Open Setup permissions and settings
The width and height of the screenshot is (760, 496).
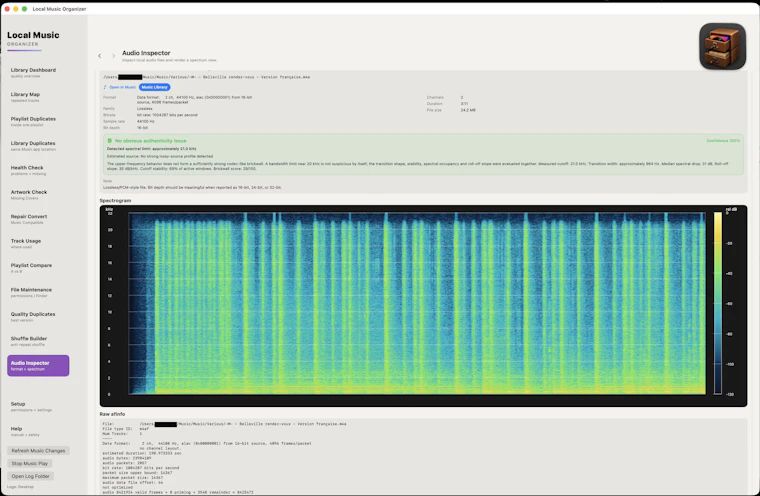click(x=31, y=406)
